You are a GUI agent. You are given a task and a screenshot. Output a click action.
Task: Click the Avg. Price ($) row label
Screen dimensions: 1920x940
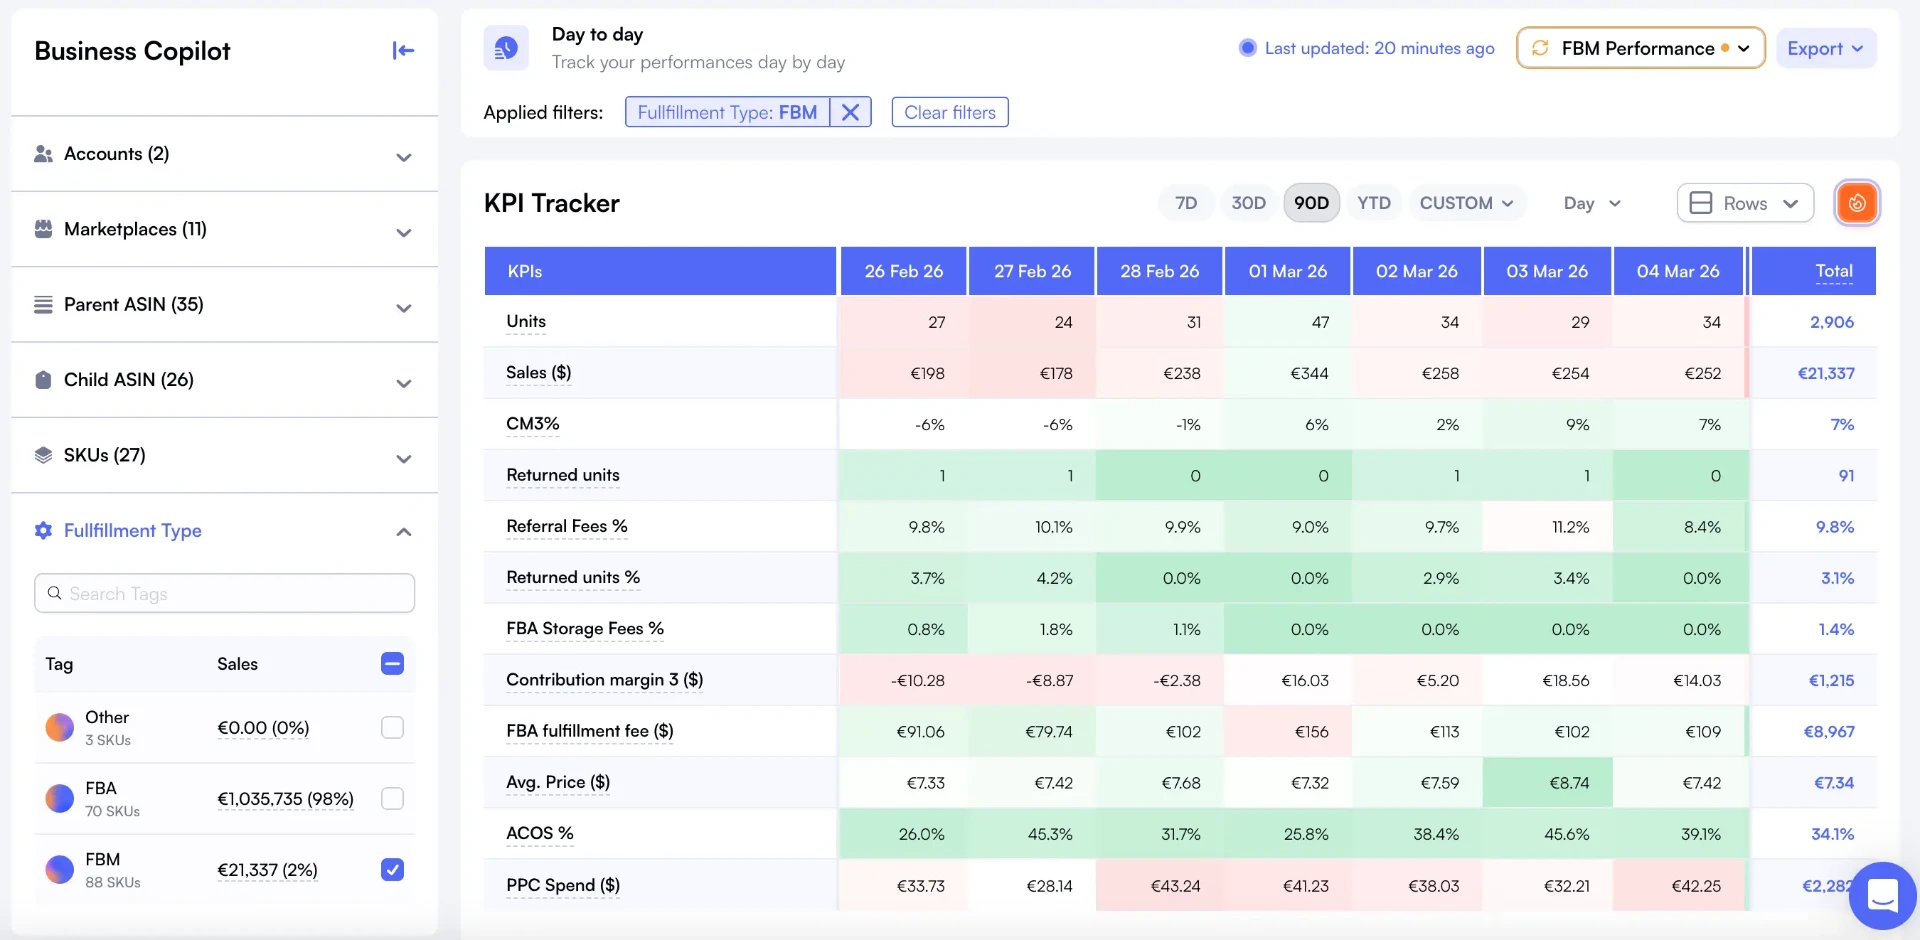coord(558,782)
